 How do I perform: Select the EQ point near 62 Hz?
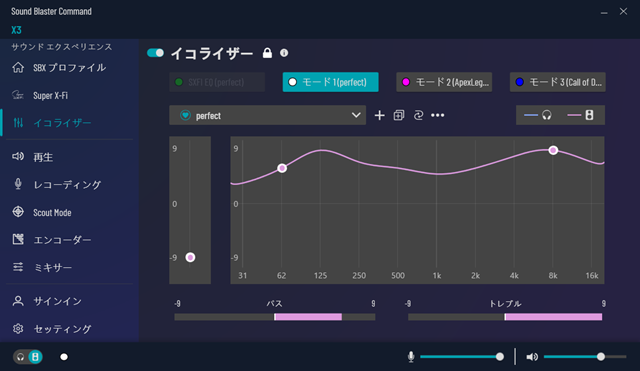pyautogui.click(x=282, y=168)
